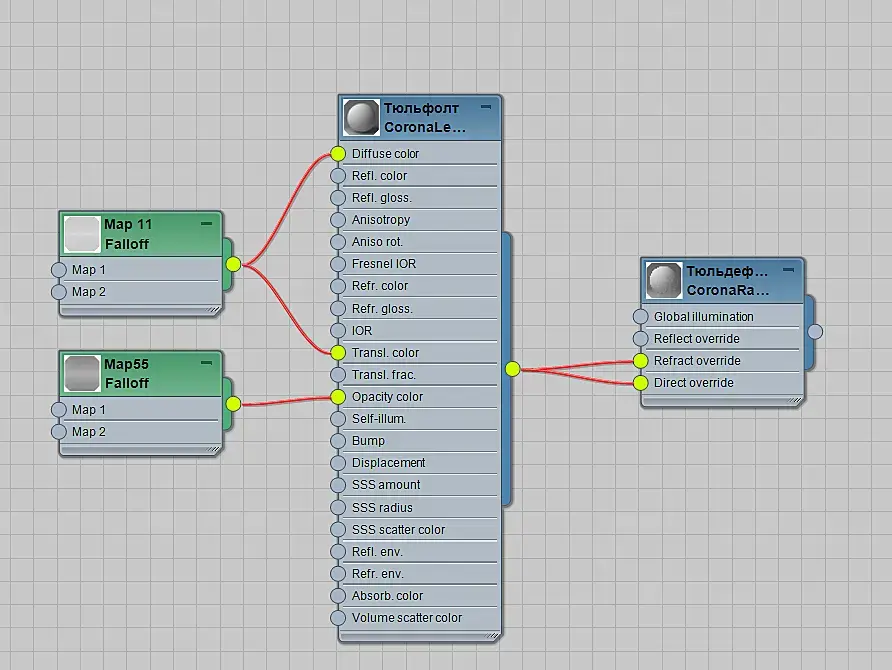
Task: Collapse the Map 11 Falloff node
Action: point(207,224)
